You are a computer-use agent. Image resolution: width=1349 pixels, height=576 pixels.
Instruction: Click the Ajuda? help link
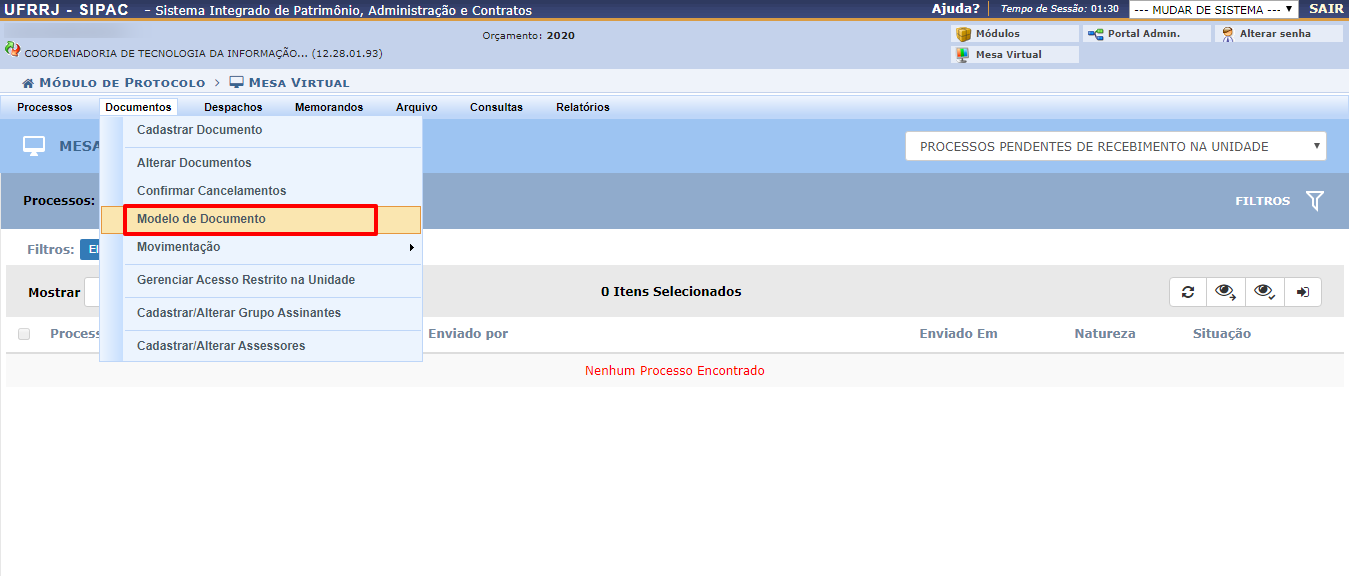coord(955,9)
